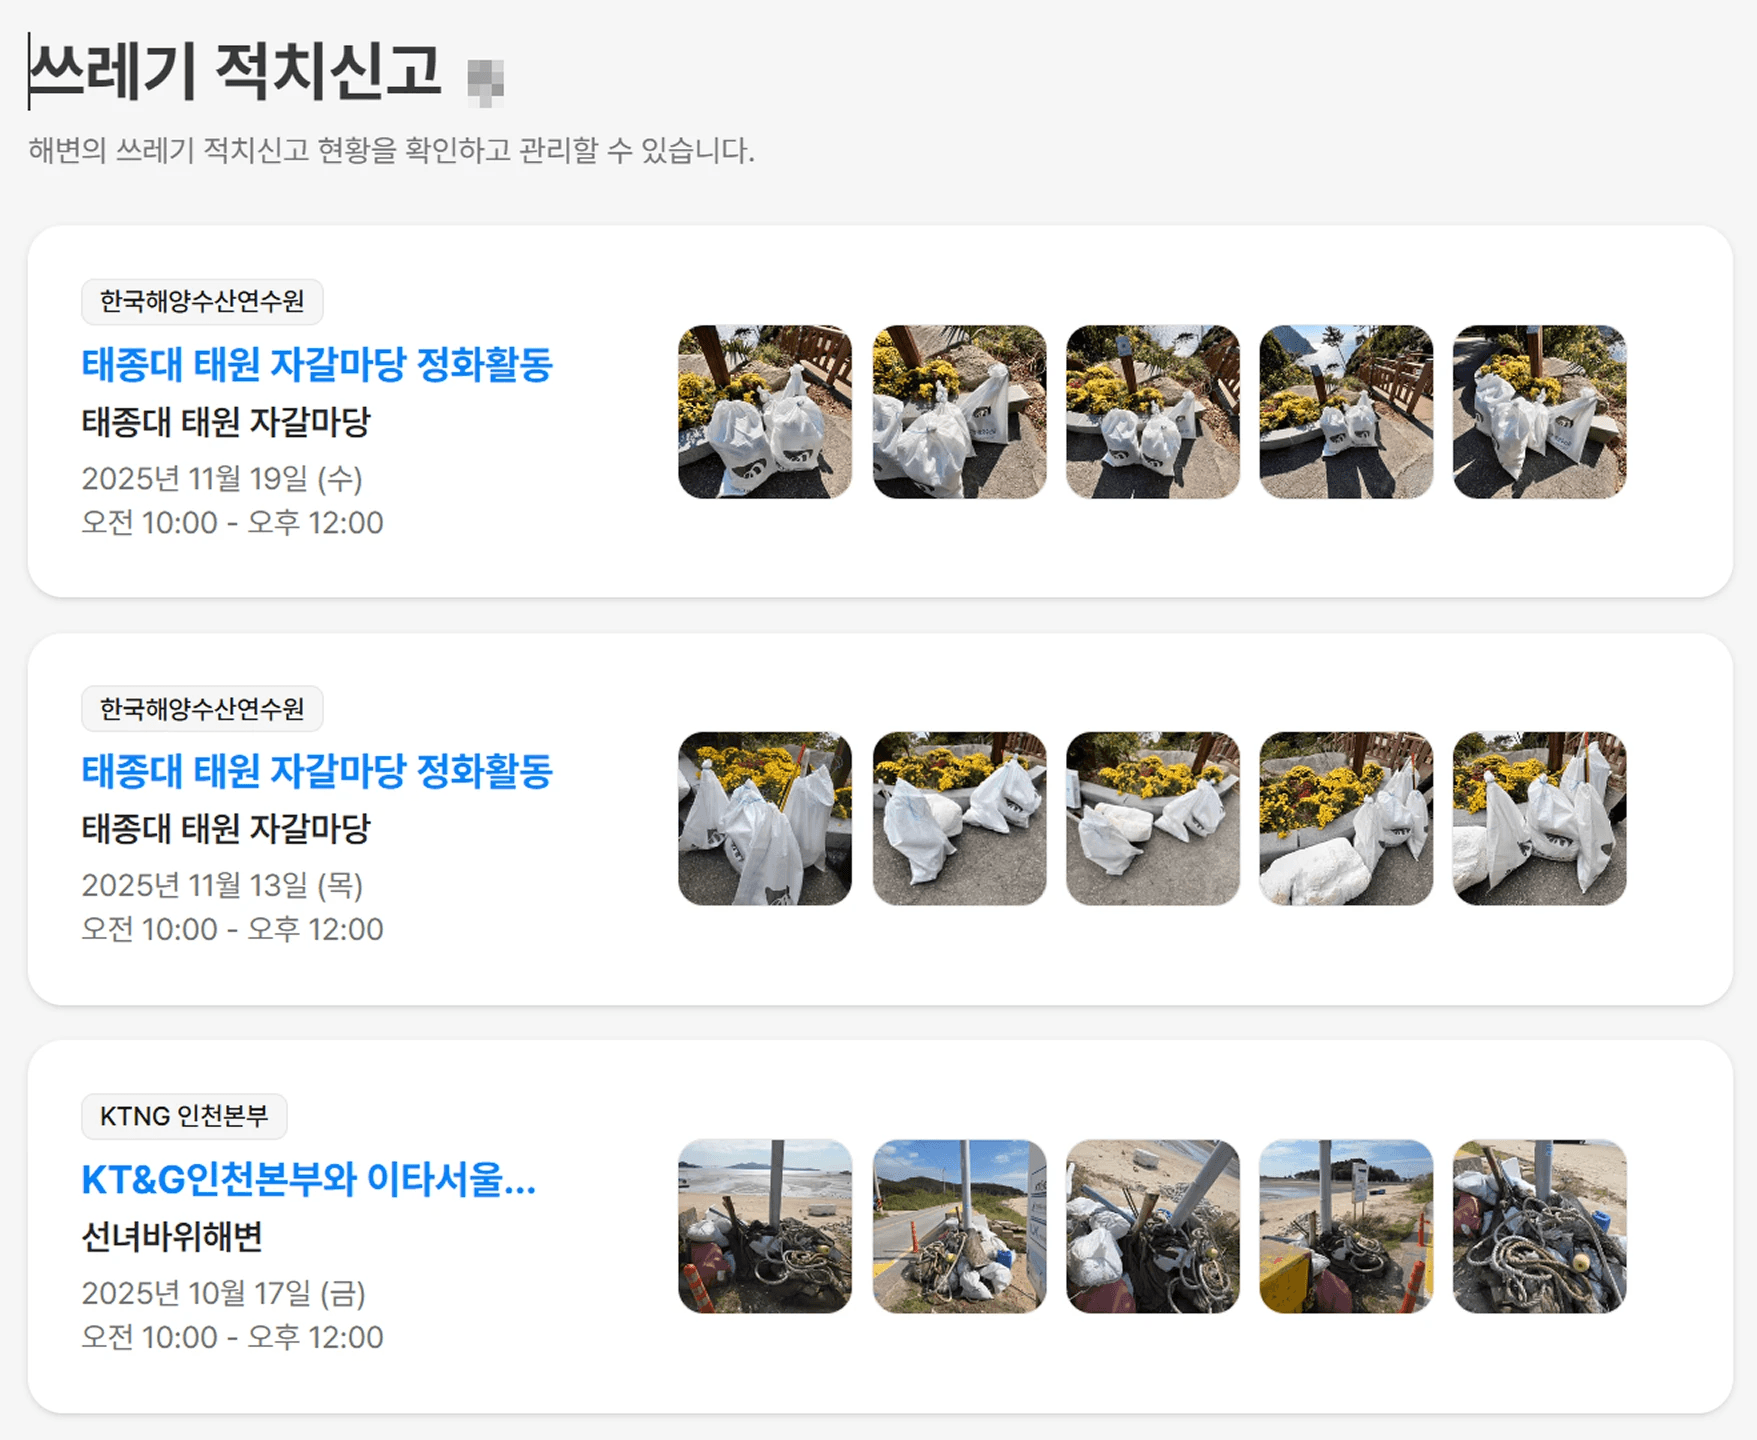View fourth photo of the 선녀바위해변 report
The height and width of the screenshot is (1440, 1757).
pyautogui.click(x=1346, y=1226)
